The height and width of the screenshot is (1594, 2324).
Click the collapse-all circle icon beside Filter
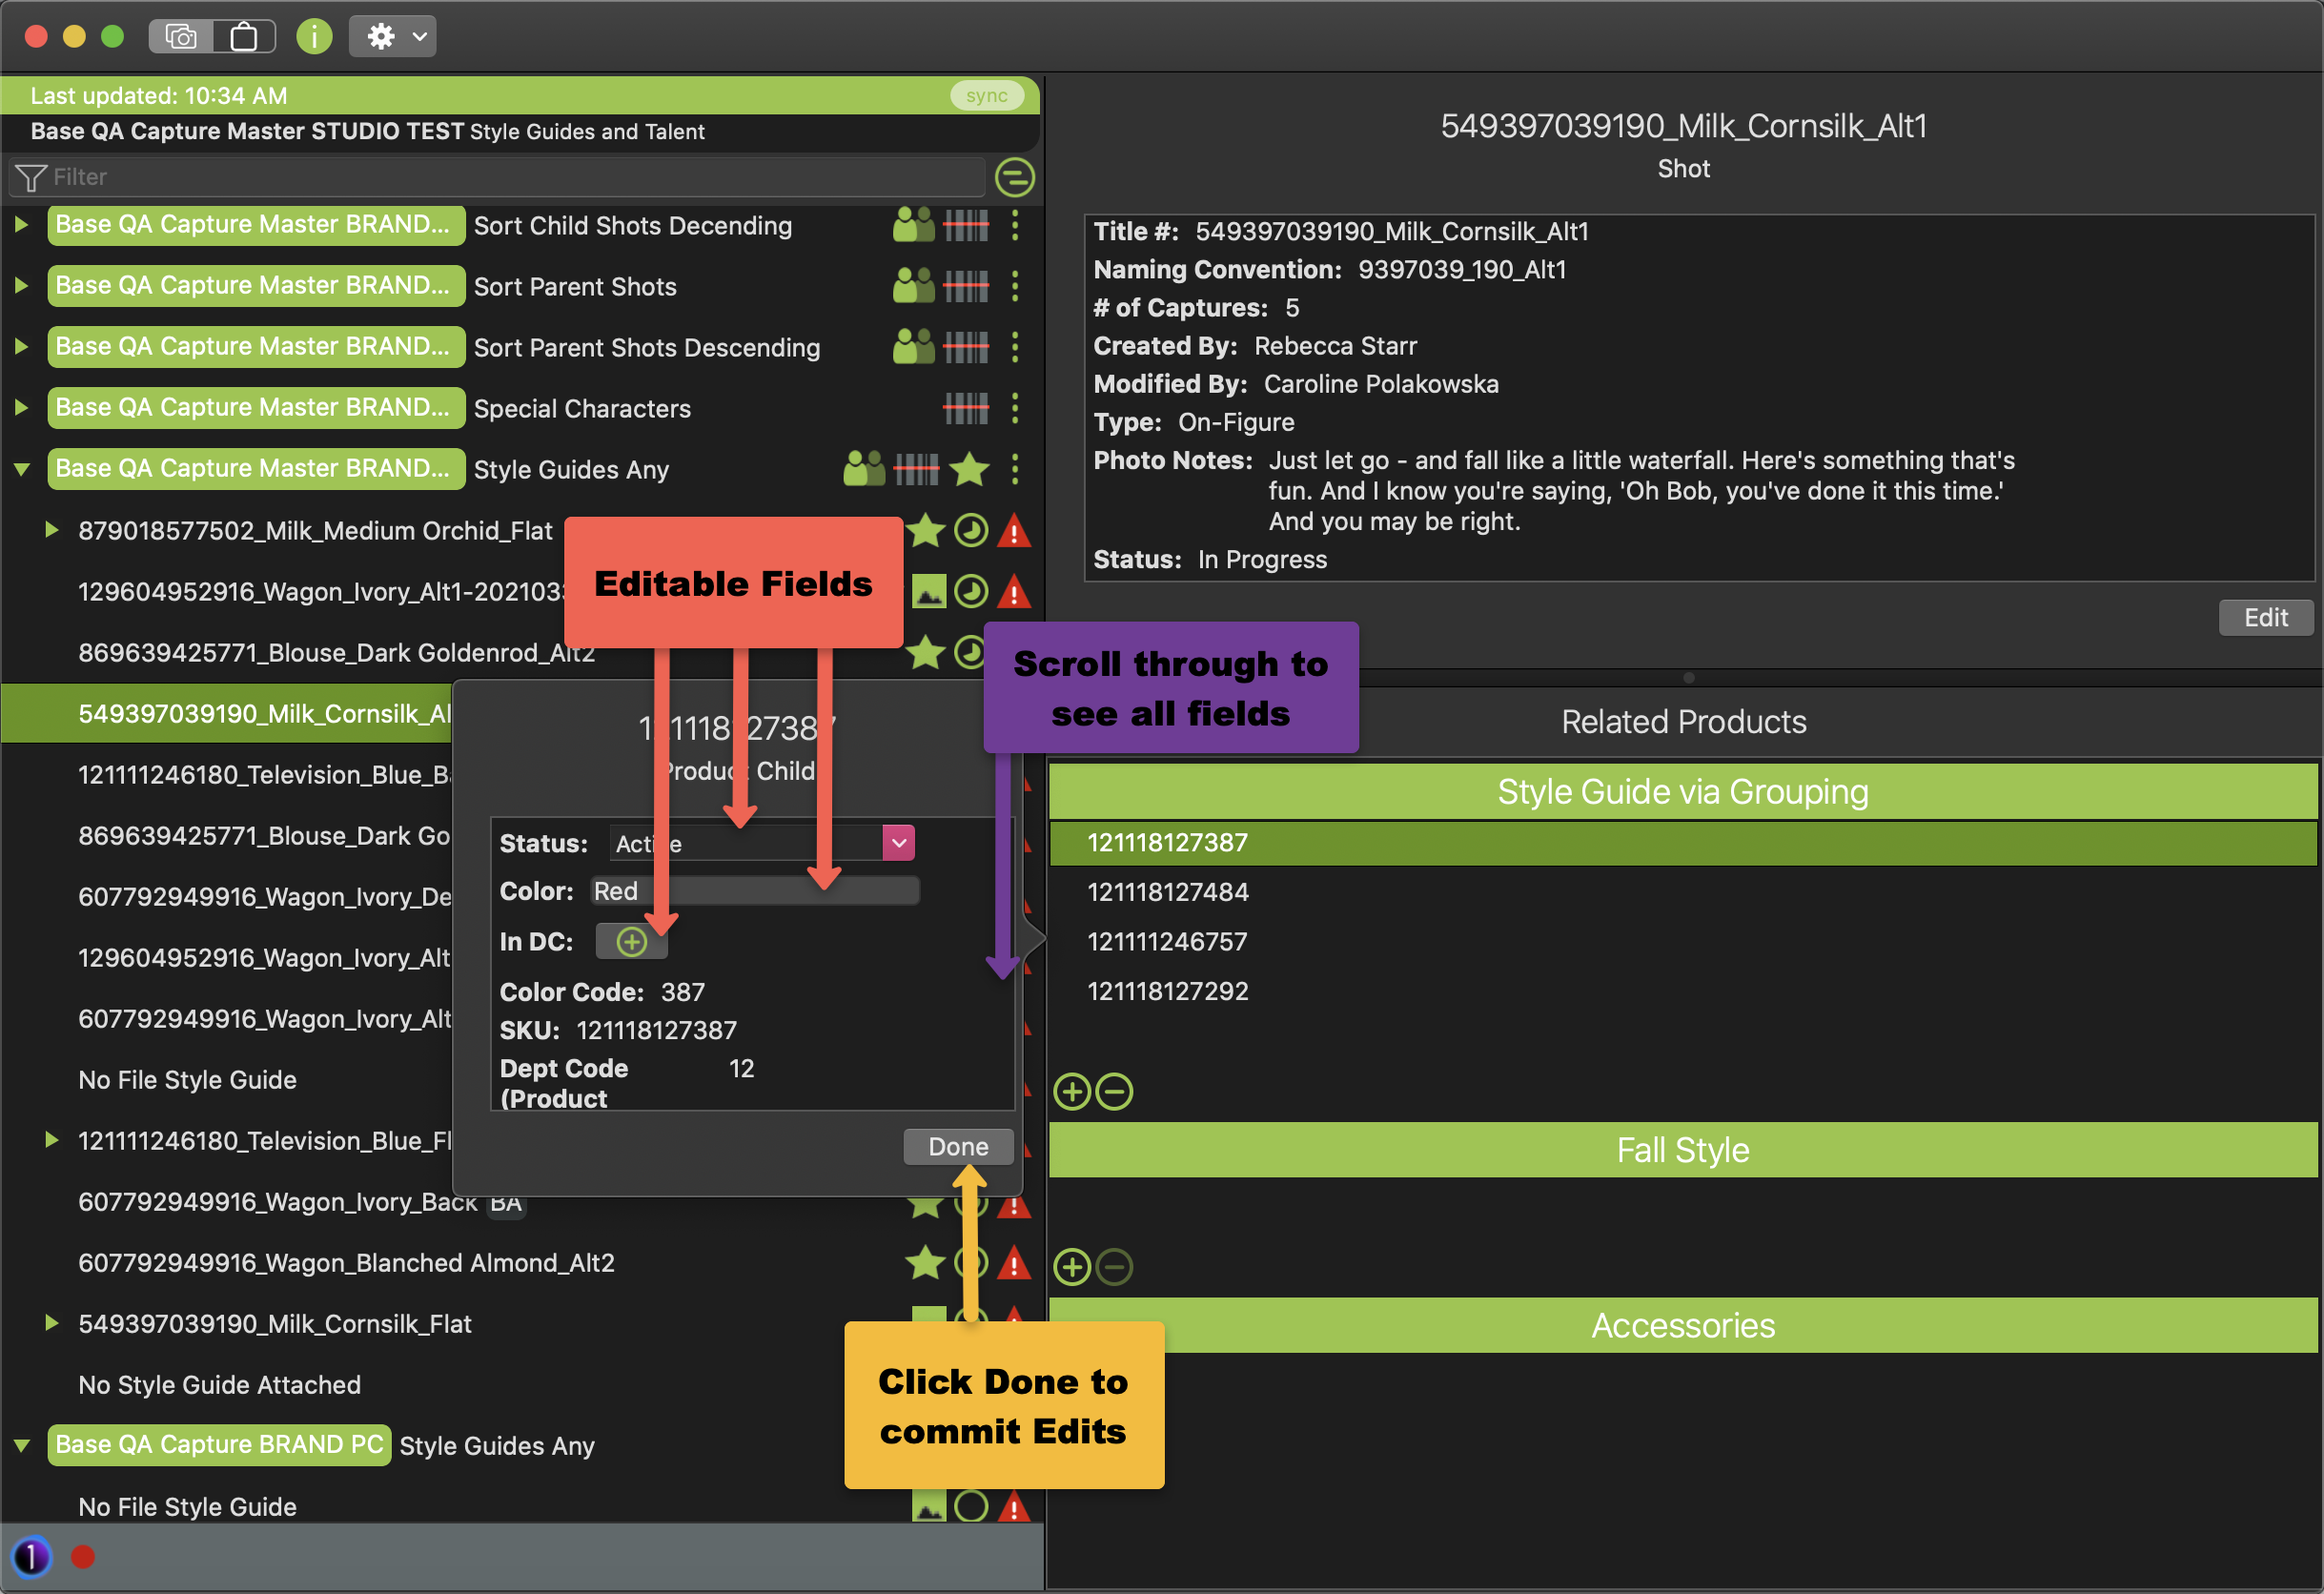coord(1014,177)
